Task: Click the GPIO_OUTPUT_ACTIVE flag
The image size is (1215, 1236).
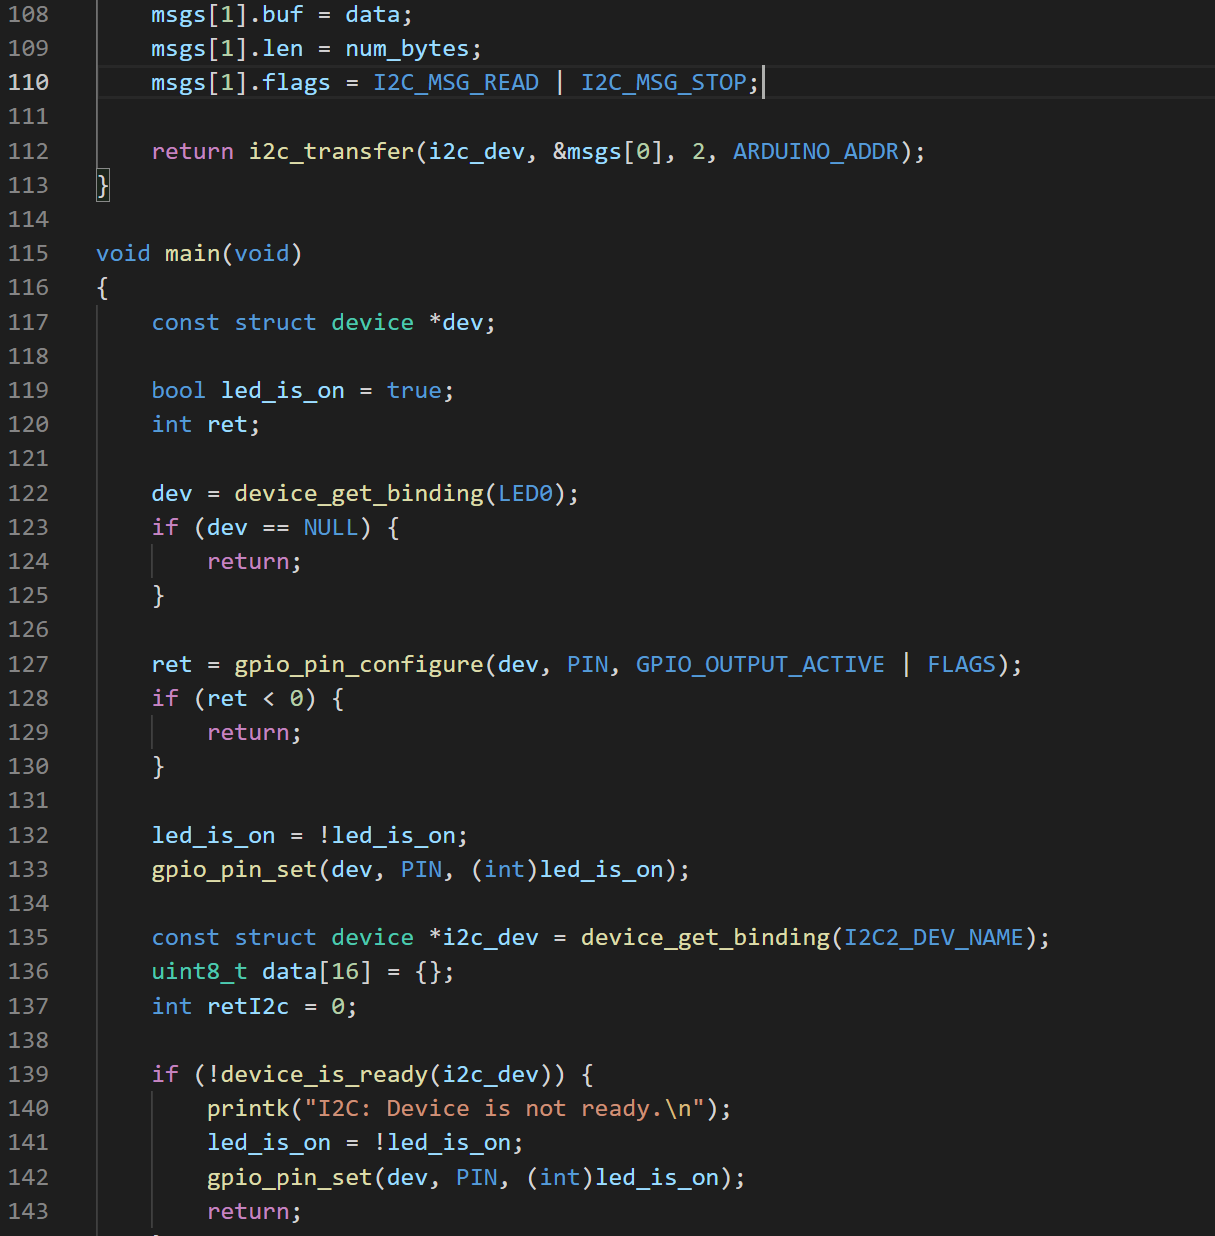Action: (x=761, y=664)
